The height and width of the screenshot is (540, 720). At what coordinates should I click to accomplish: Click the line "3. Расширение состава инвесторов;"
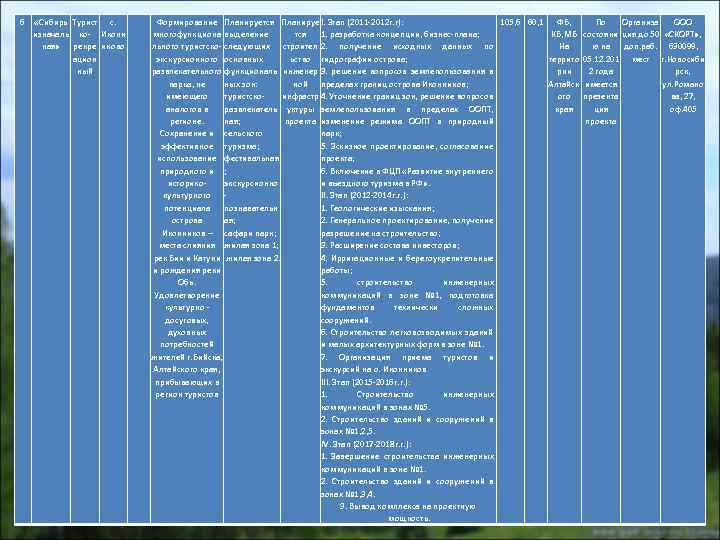coord(390,246)
